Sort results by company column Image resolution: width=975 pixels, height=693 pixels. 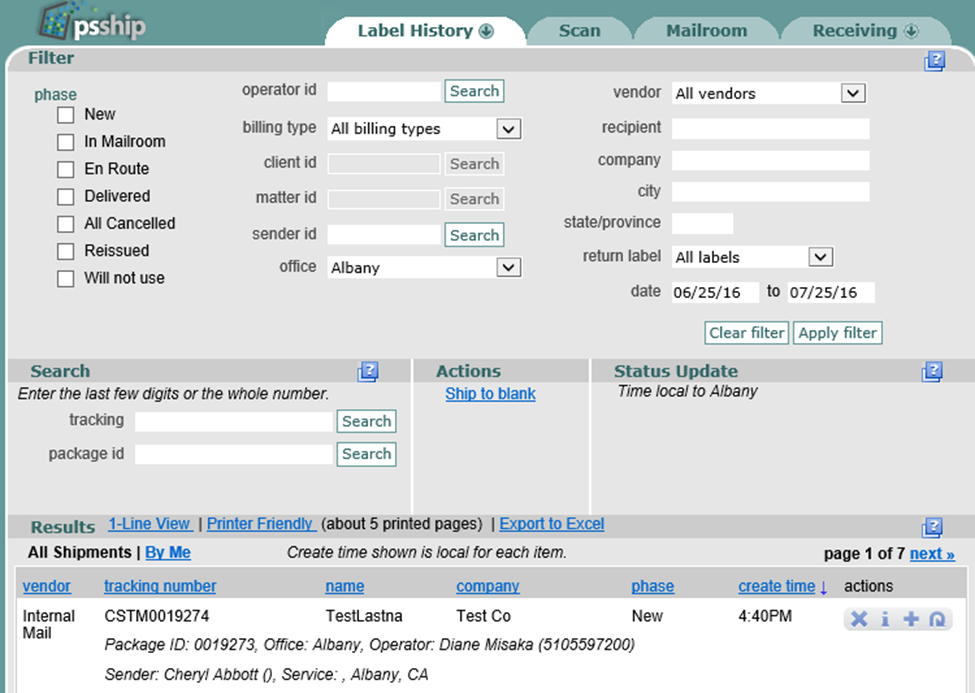(x=488, y=586)
